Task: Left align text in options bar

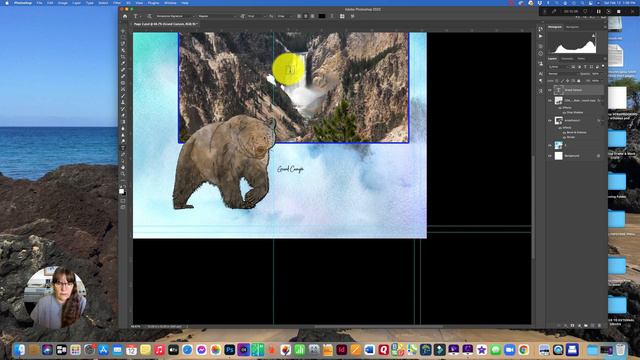Action: (299, 16)
